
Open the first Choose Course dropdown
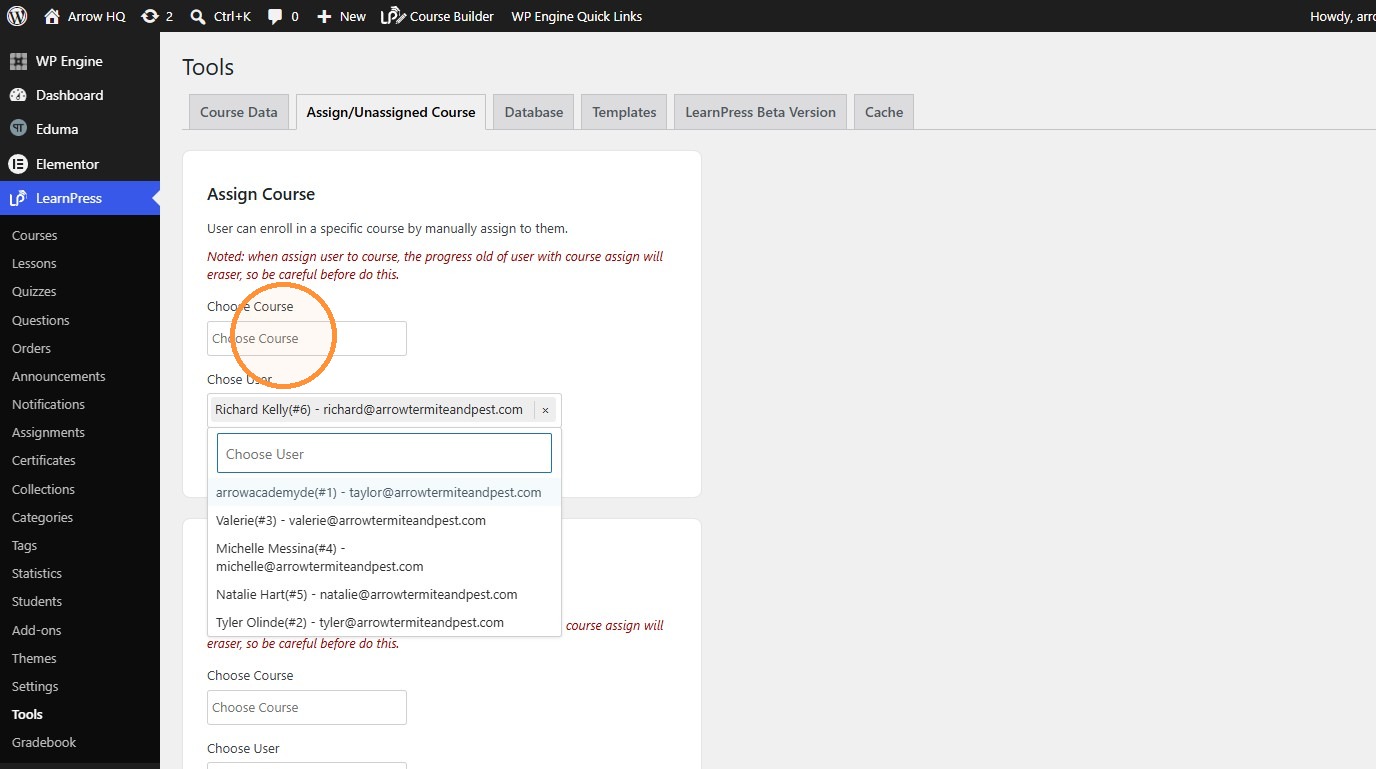tap(307, 338)
